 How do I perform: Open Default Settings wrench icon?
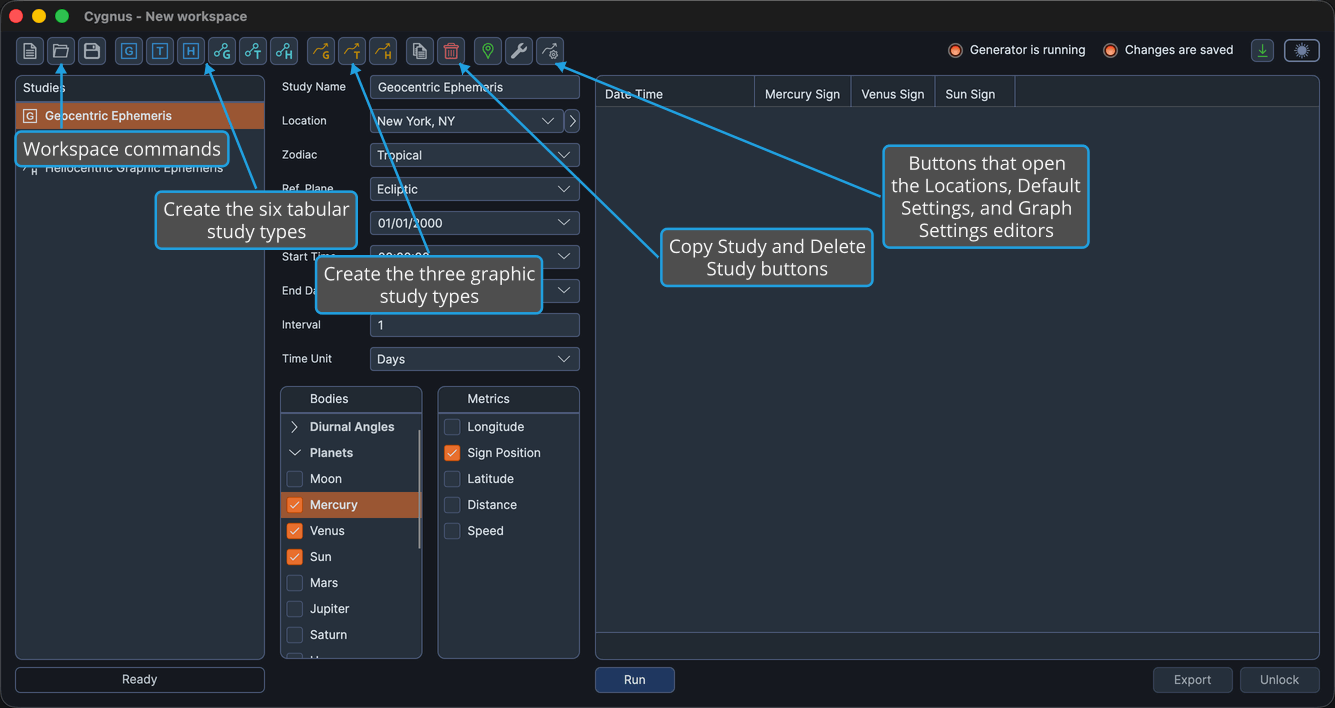tap(519, 51)
